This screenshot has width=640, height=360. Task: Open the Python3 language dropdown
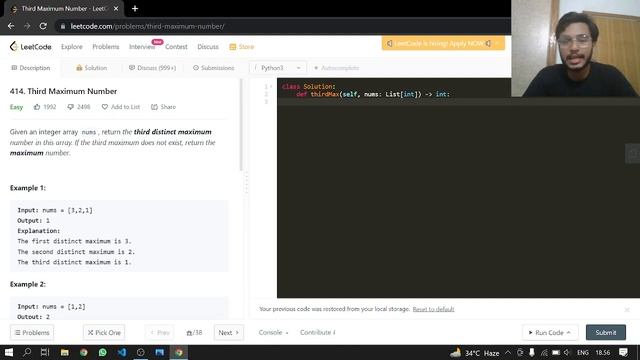tap(277, 68)
